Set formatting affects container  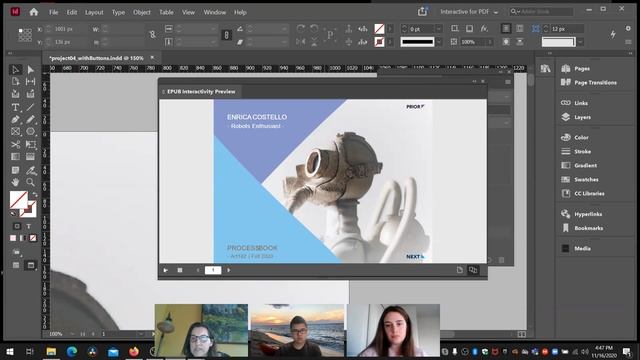click(x=17, y=226)
